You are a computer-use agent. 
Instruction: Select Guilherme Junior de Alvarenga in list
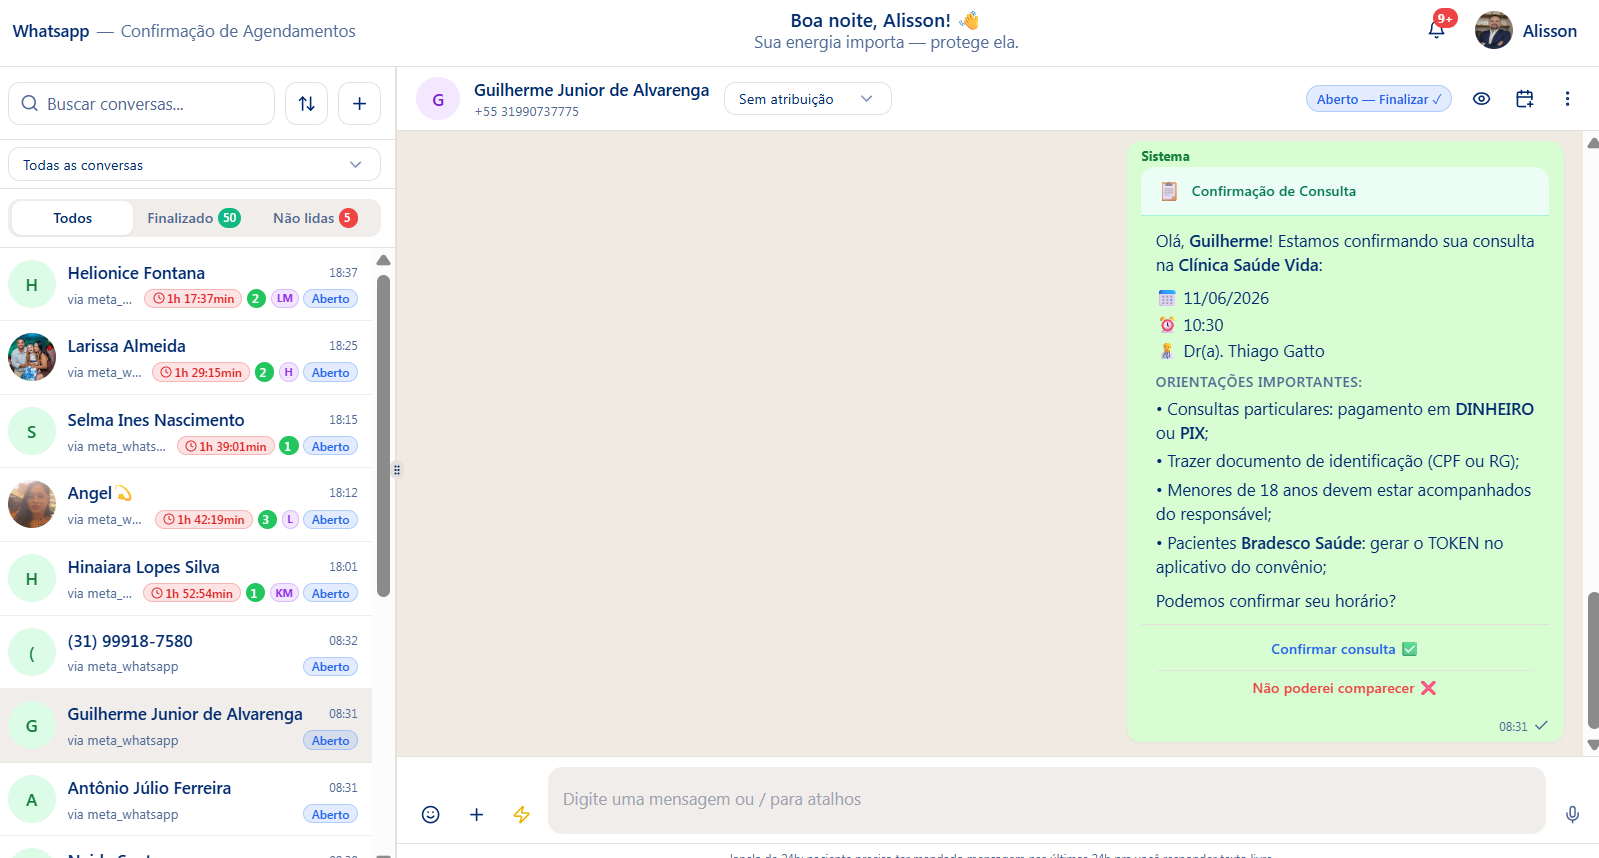(186, 726)
